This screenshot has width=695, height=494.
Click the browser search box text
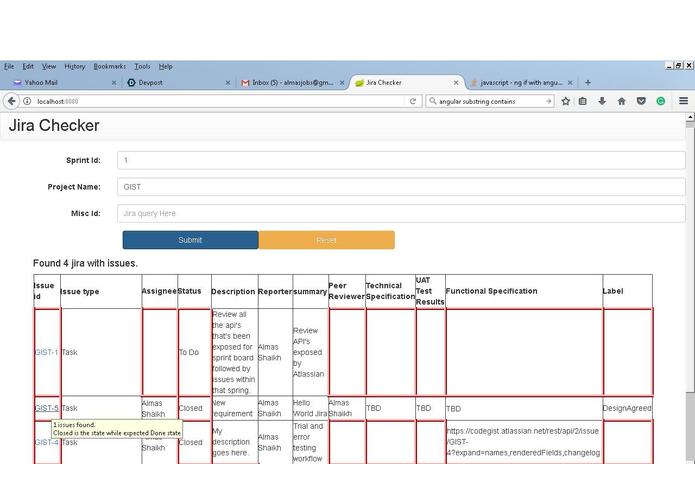coord(477,101)
